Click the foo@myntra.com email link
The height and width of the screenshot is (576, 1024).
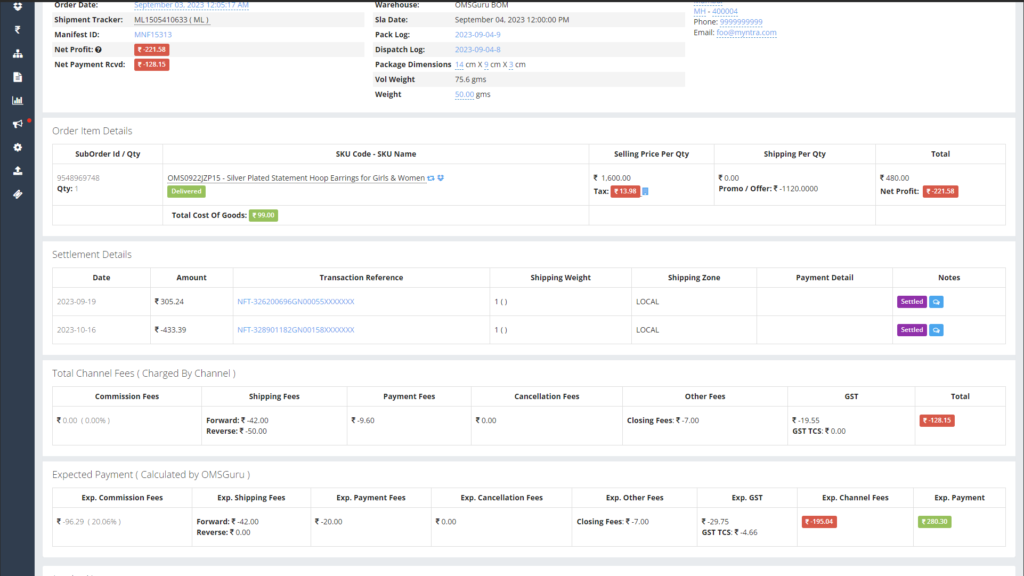click(746, 33)
